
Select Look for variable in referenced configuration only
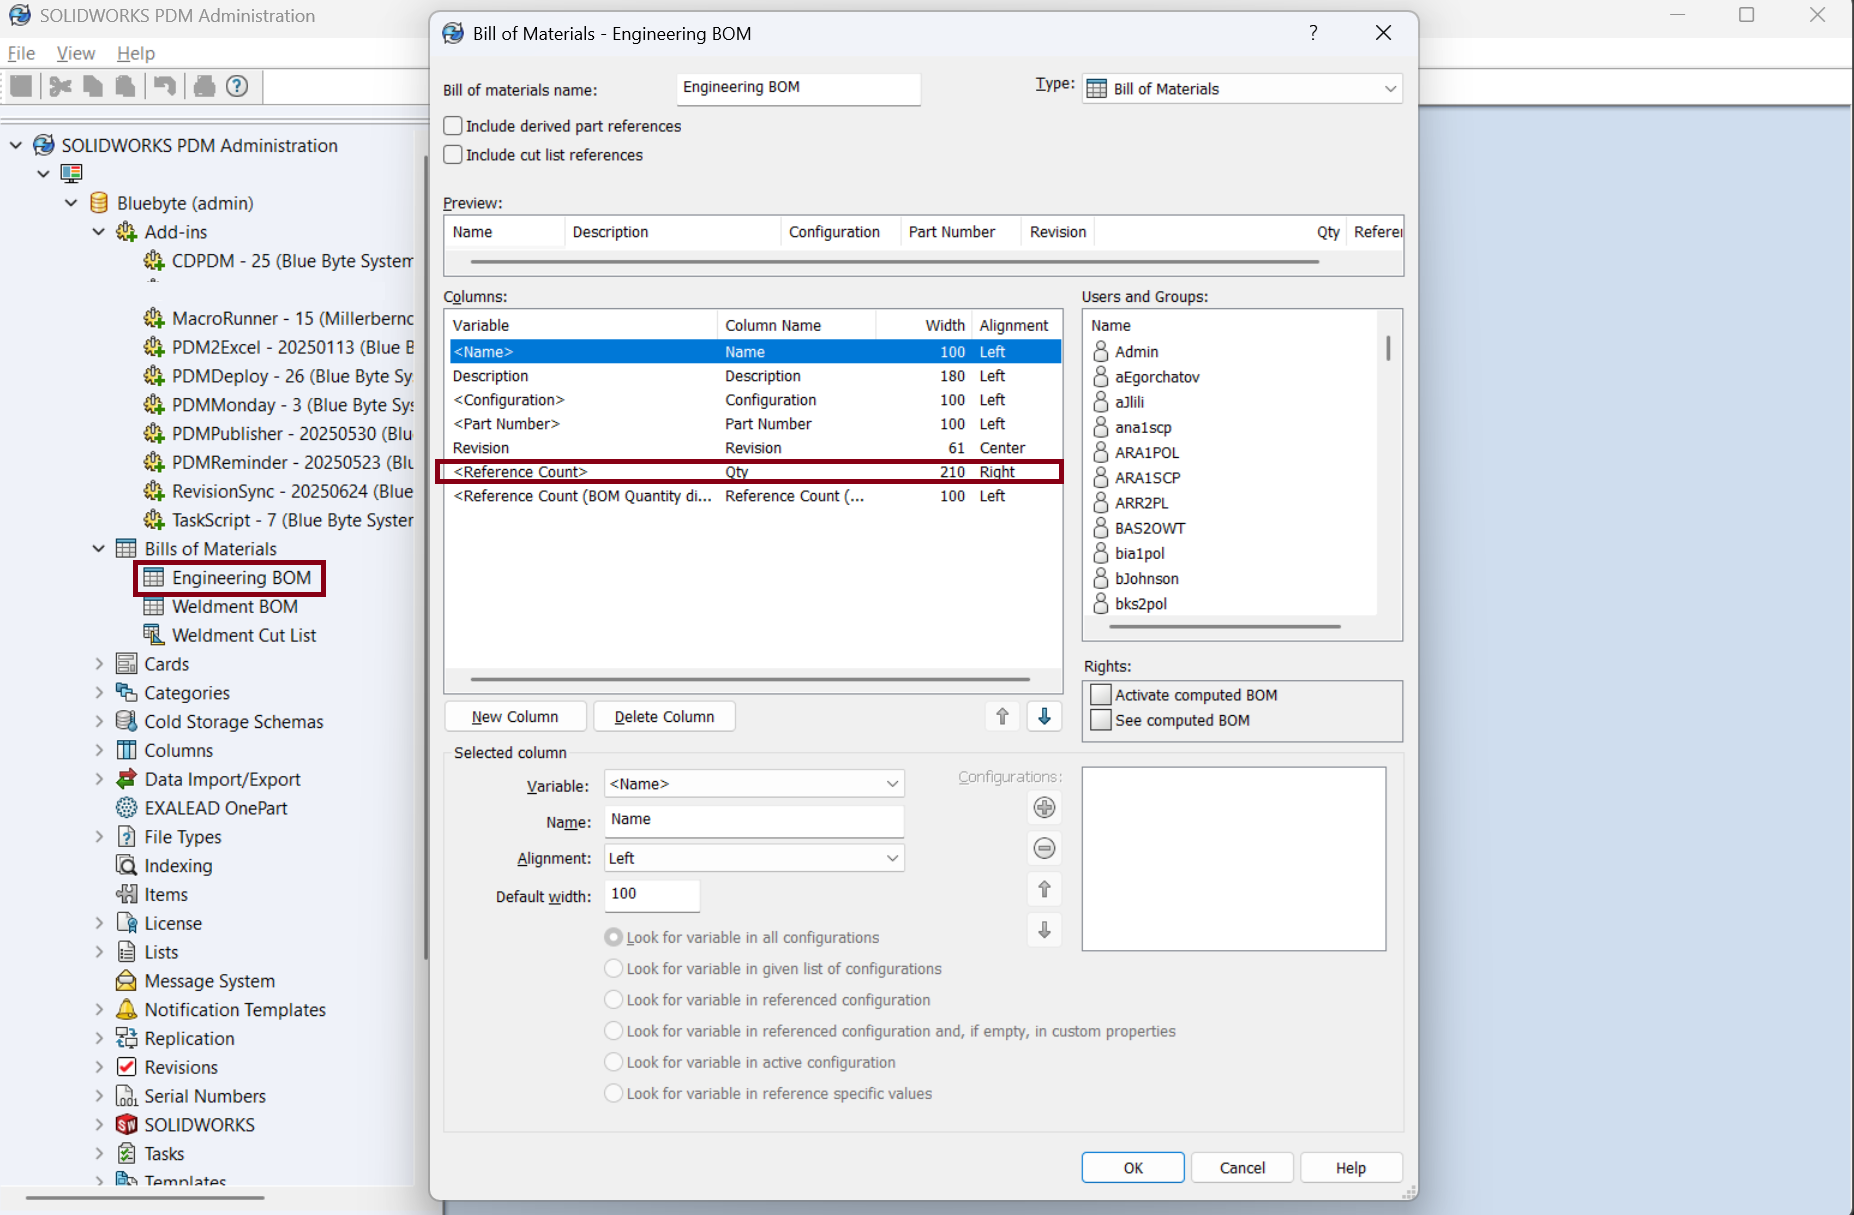click(x=613, y=1000)
